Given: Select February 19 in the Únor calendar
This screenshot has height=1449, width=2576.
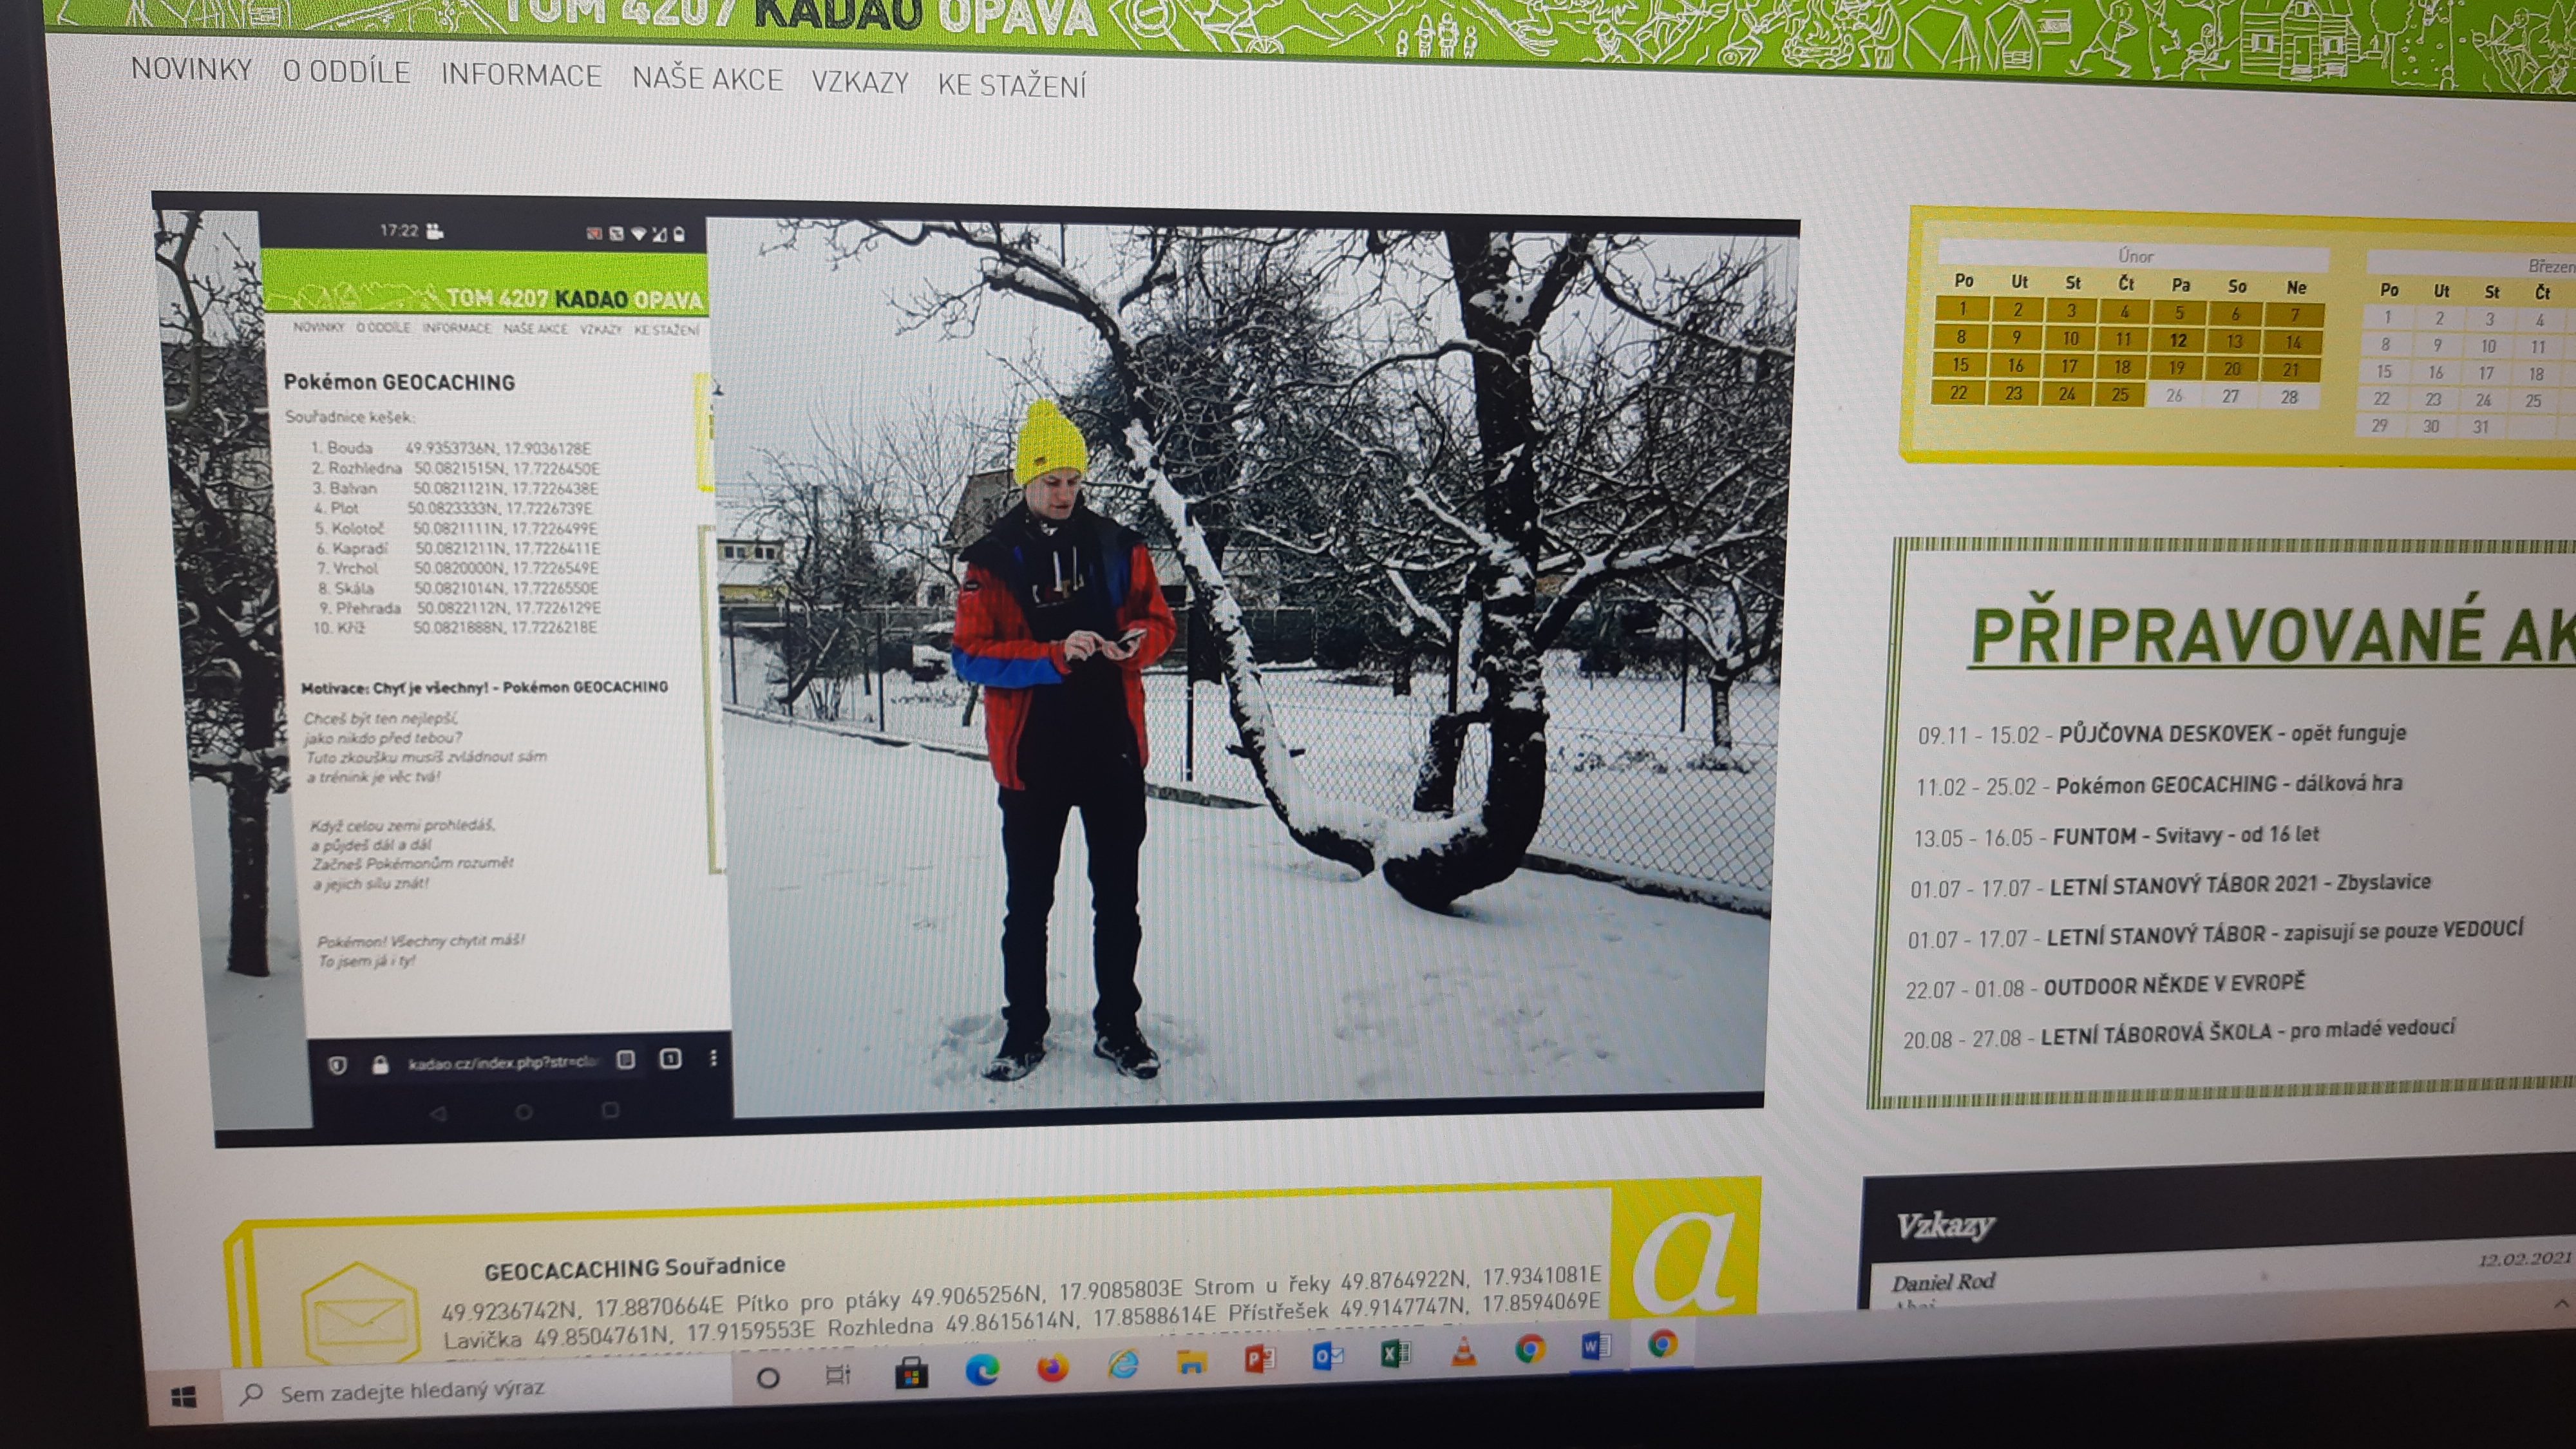Looking at the screenshot, I should [2176, 367].
